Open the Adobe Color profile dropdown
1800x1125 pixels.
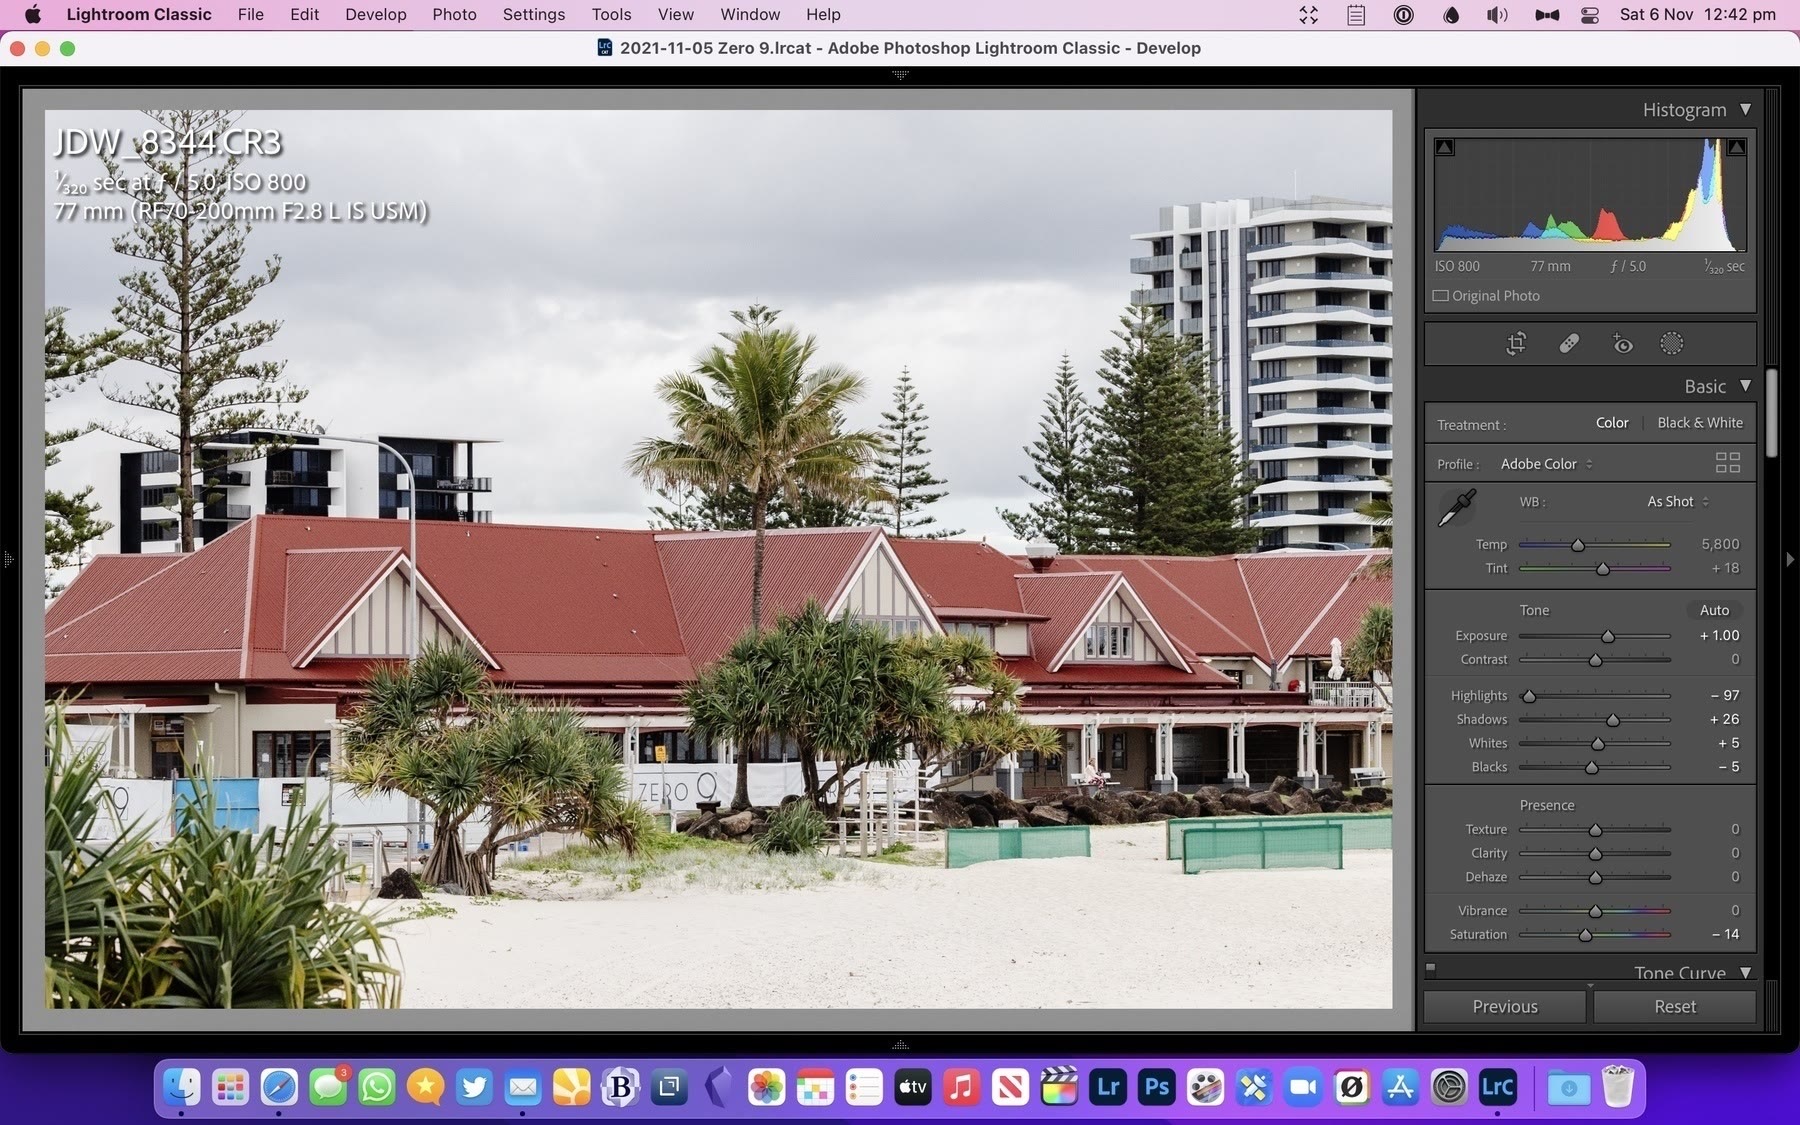pos(1546,464)
